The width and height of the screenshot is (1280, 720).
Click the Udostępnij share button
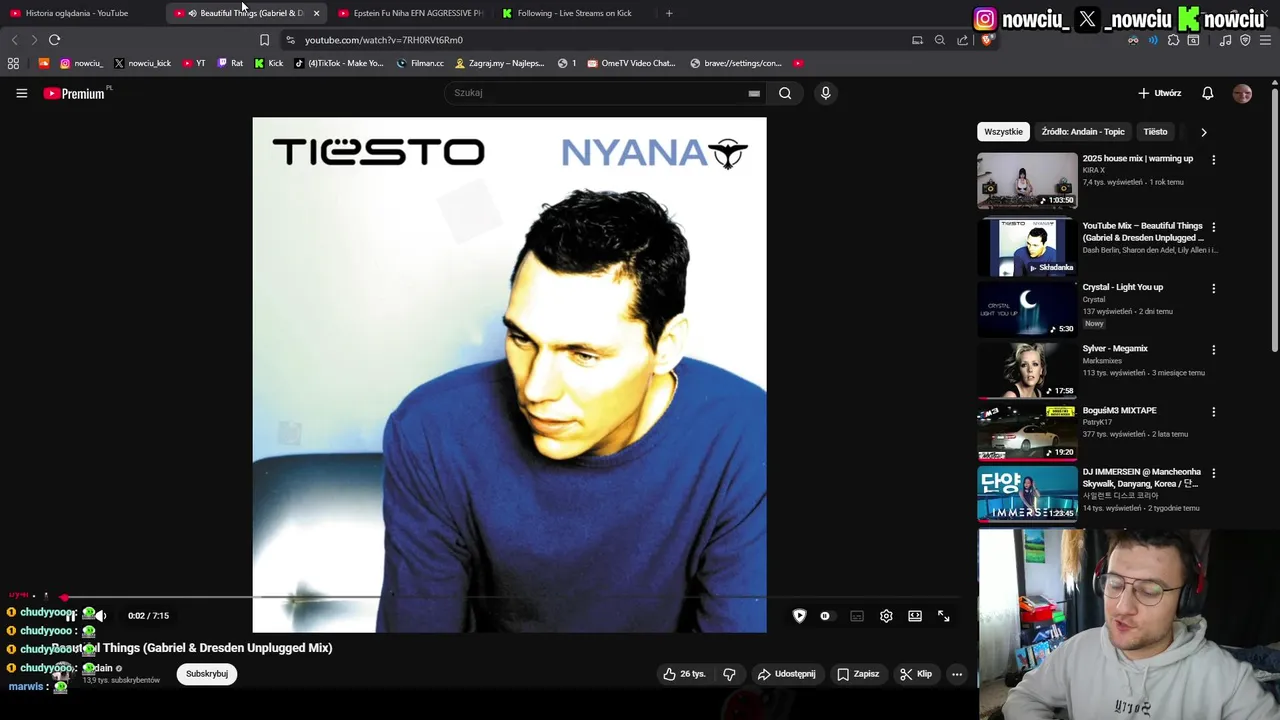click(786, 674)
